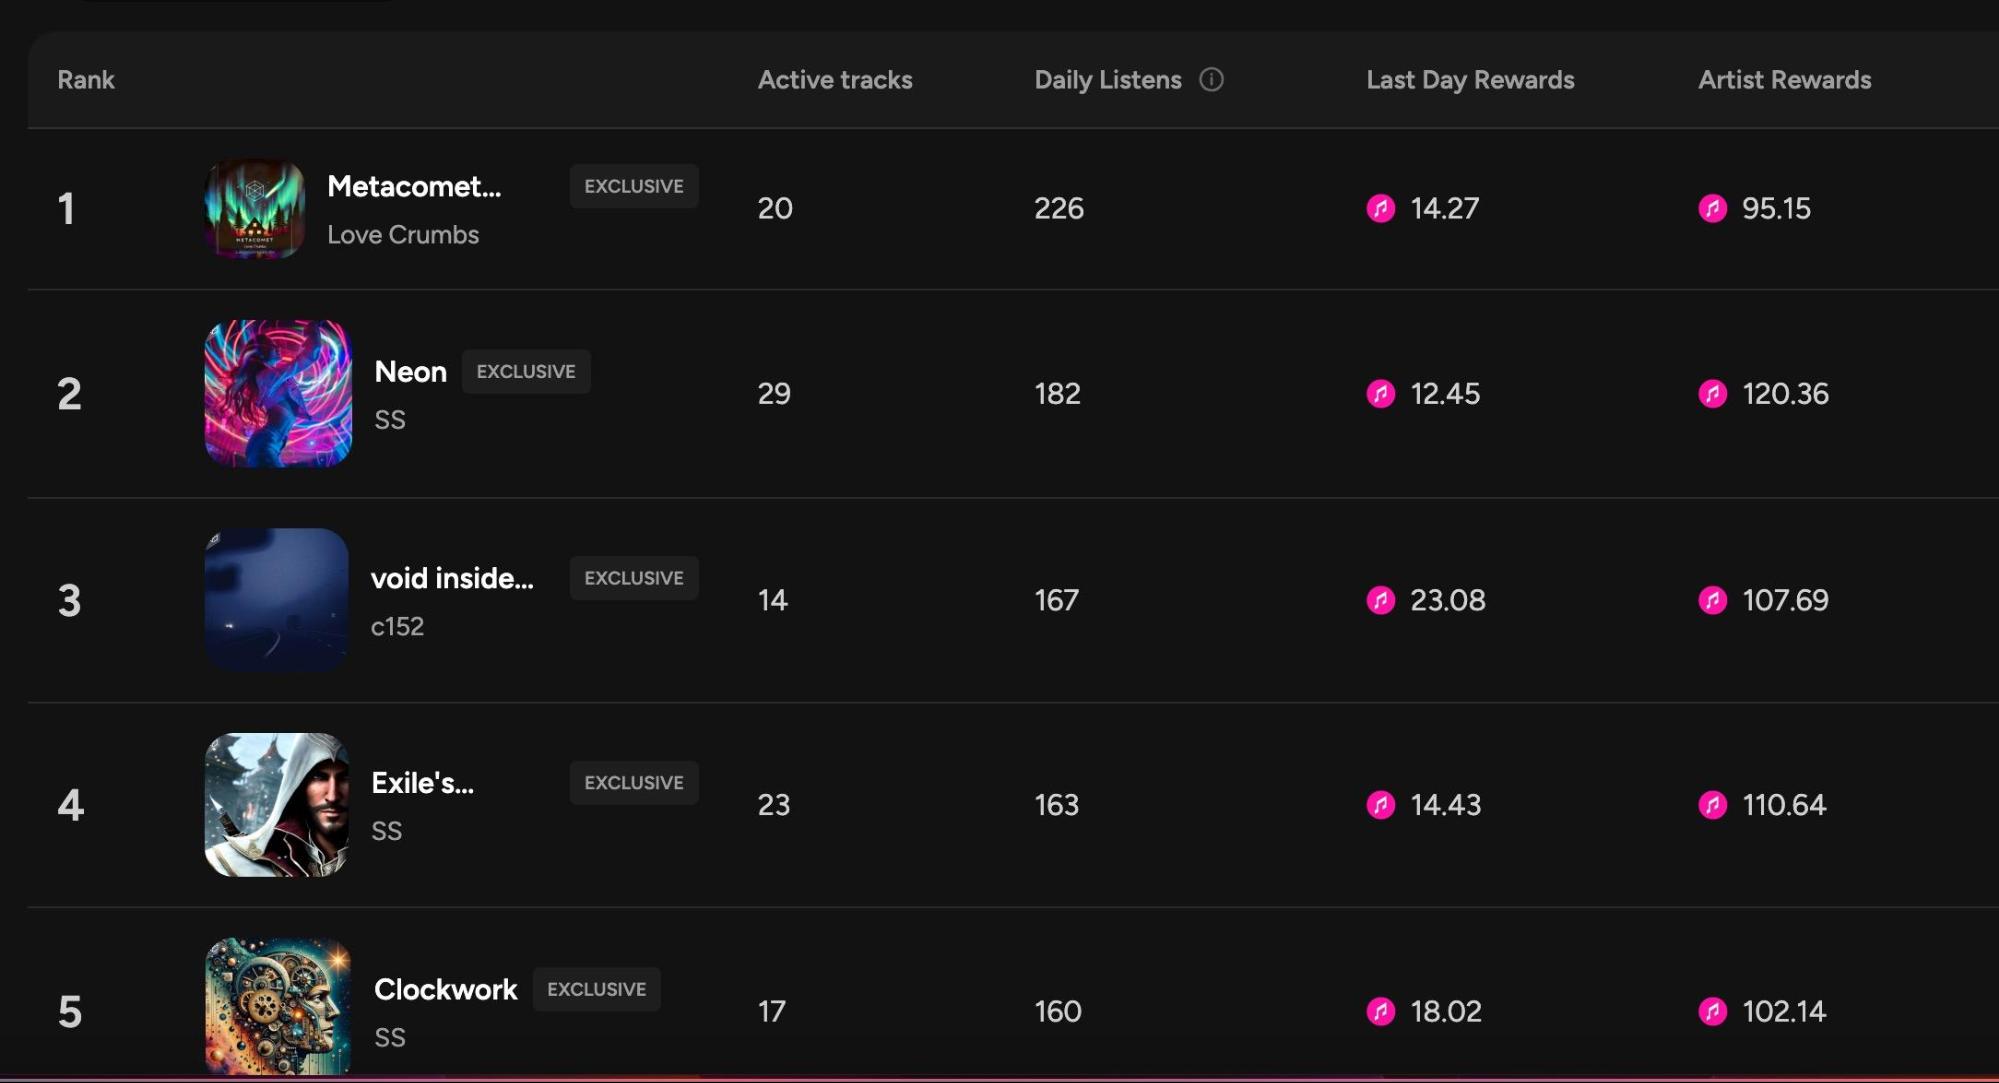Viewport: 1999px width, 1083px height.
Task: Click the EXCLUSIVE badge next to Neon
Action: point(526,372)
